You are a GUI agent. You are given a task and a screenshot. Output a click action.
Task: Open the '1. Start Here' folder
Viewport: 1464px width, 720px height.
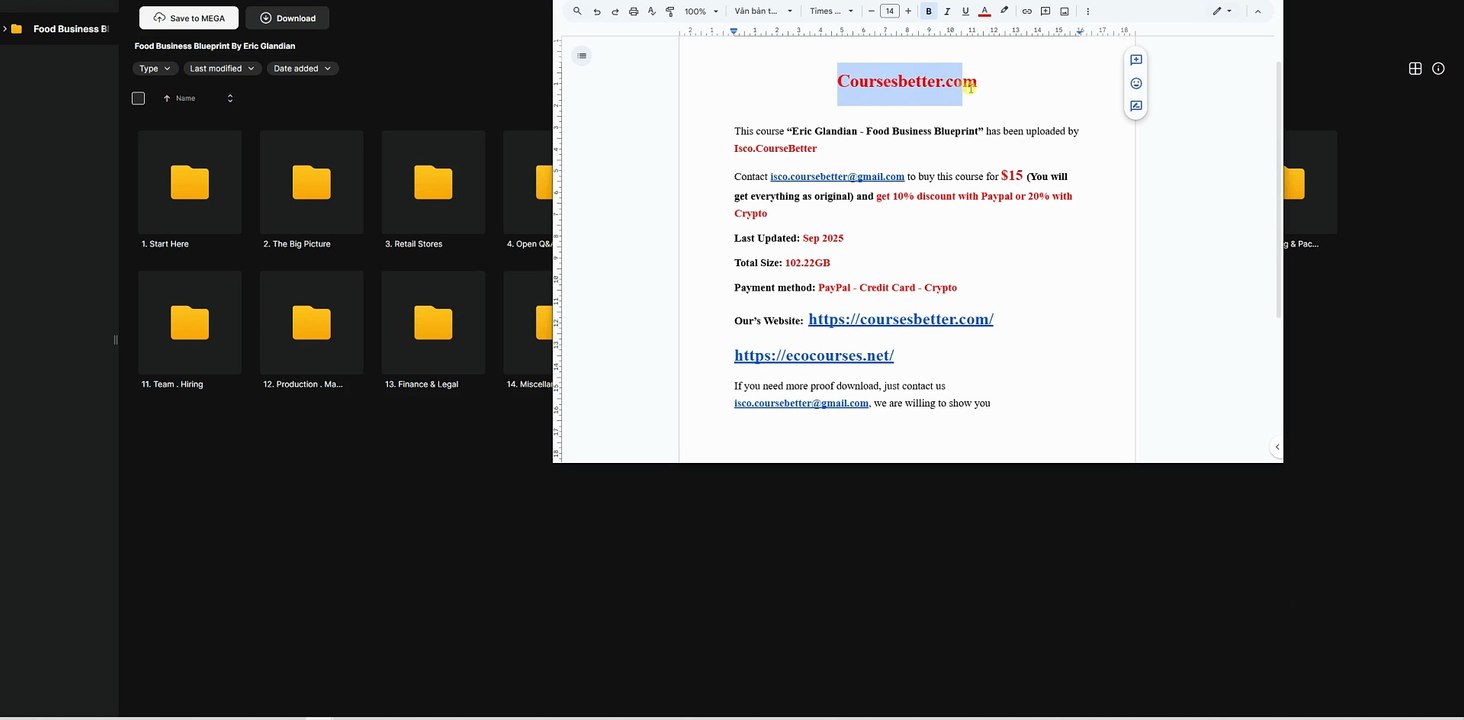190,190
